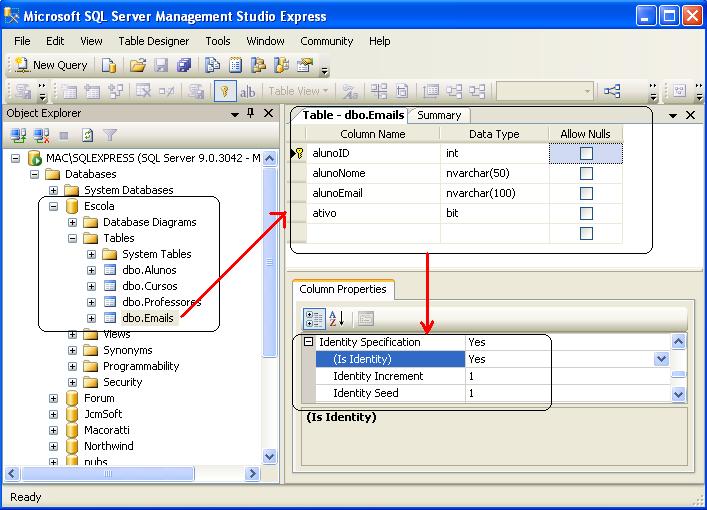Open Registered Servers from the toolbar icon
This screenshot has width=707, height=510.
[x=212, y=65]
